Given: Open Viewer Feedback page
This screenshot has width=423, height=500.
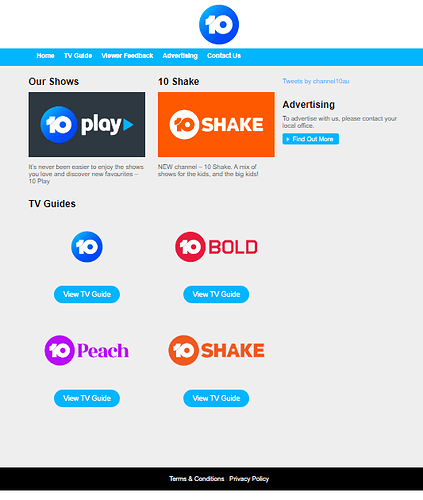Looking at the screenshot, I should click(127, 56).
